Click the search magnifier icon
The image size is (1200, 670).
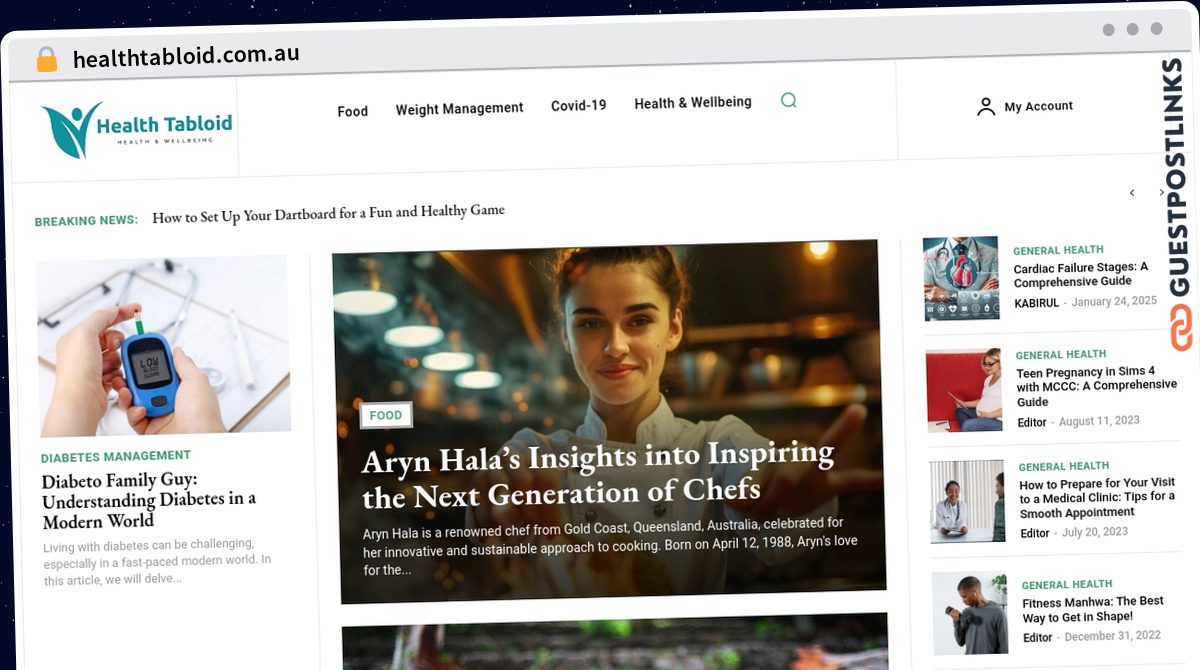point(788,100)
